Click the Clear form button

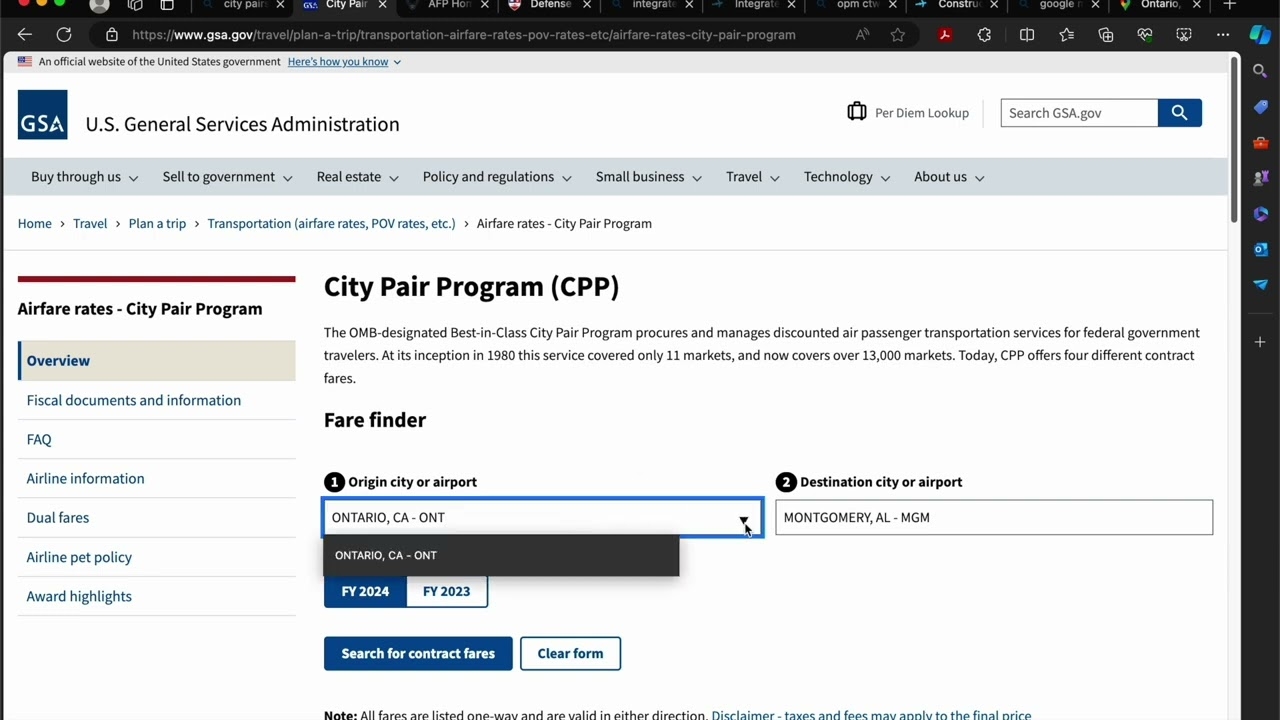click(570, 653)
